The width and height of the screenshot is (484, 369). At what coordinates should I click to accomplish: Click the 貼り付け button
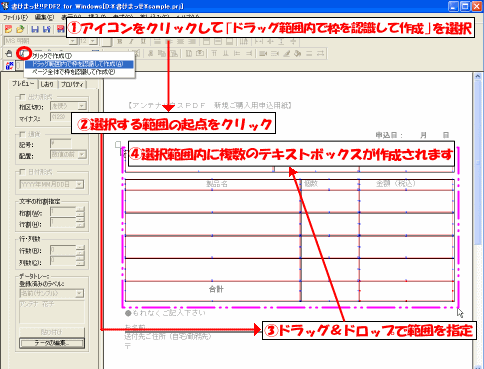52,332
